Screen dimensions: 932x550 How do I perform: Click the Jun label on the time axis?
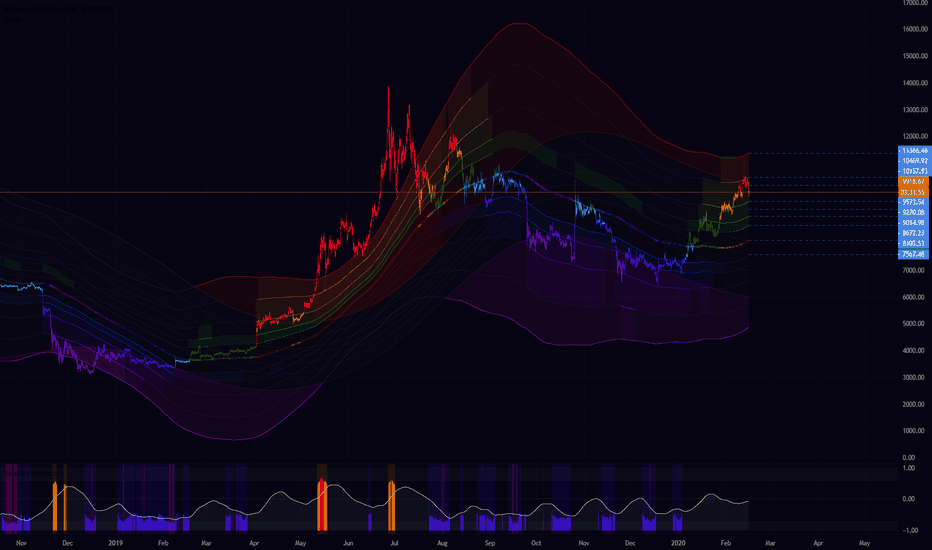[348, 543]
